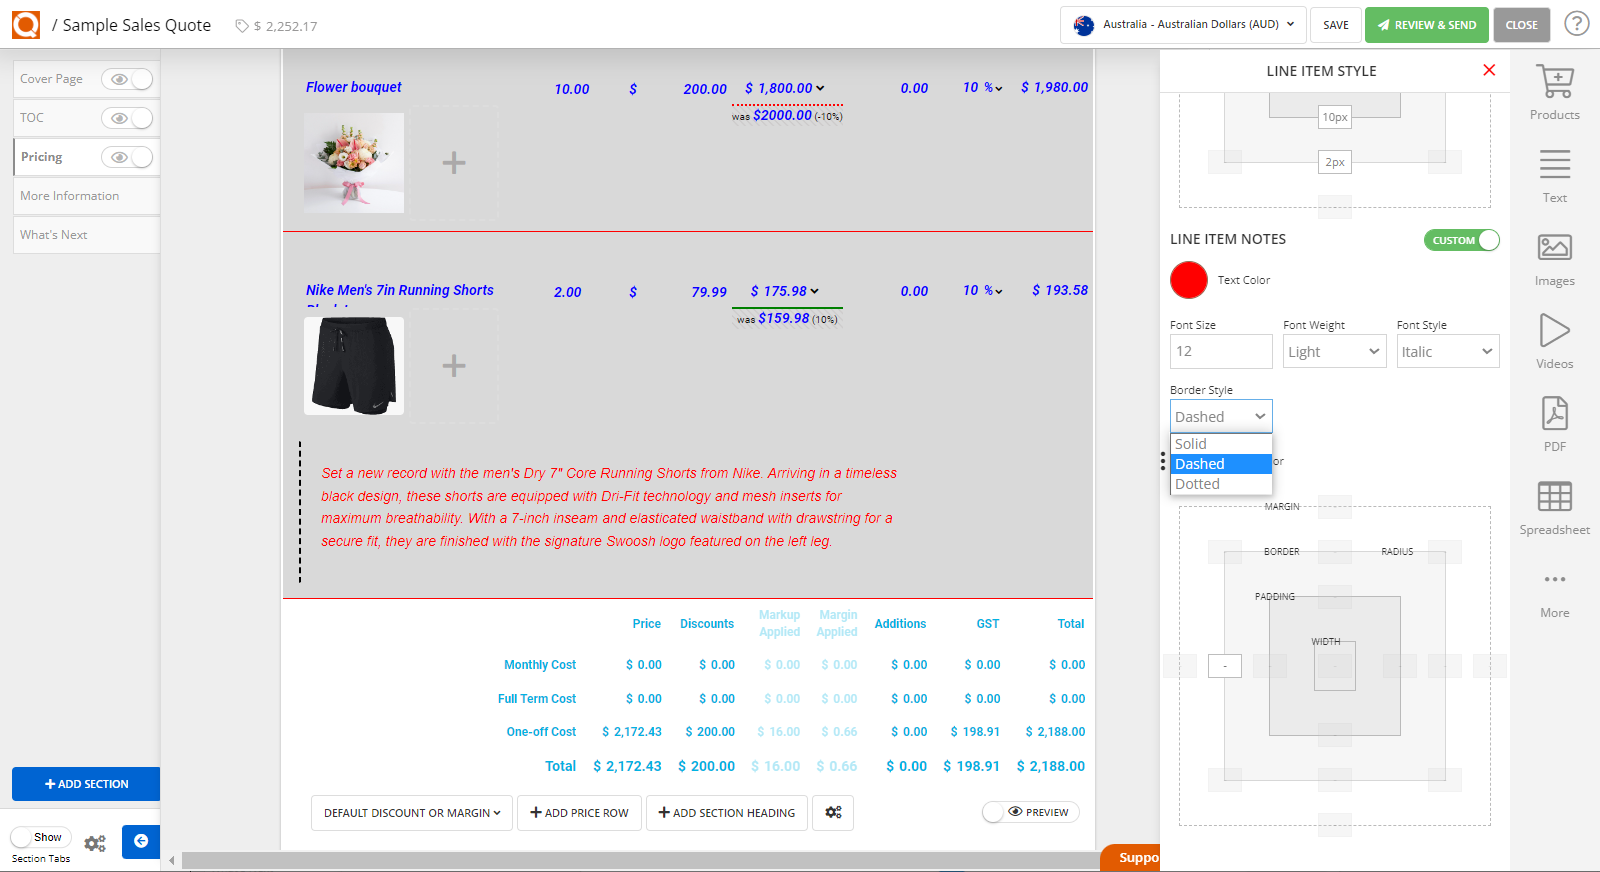Click Flower bouquet quantity 10.00
The width and height of the screenshot is (1600, 872).
point(572,89)
